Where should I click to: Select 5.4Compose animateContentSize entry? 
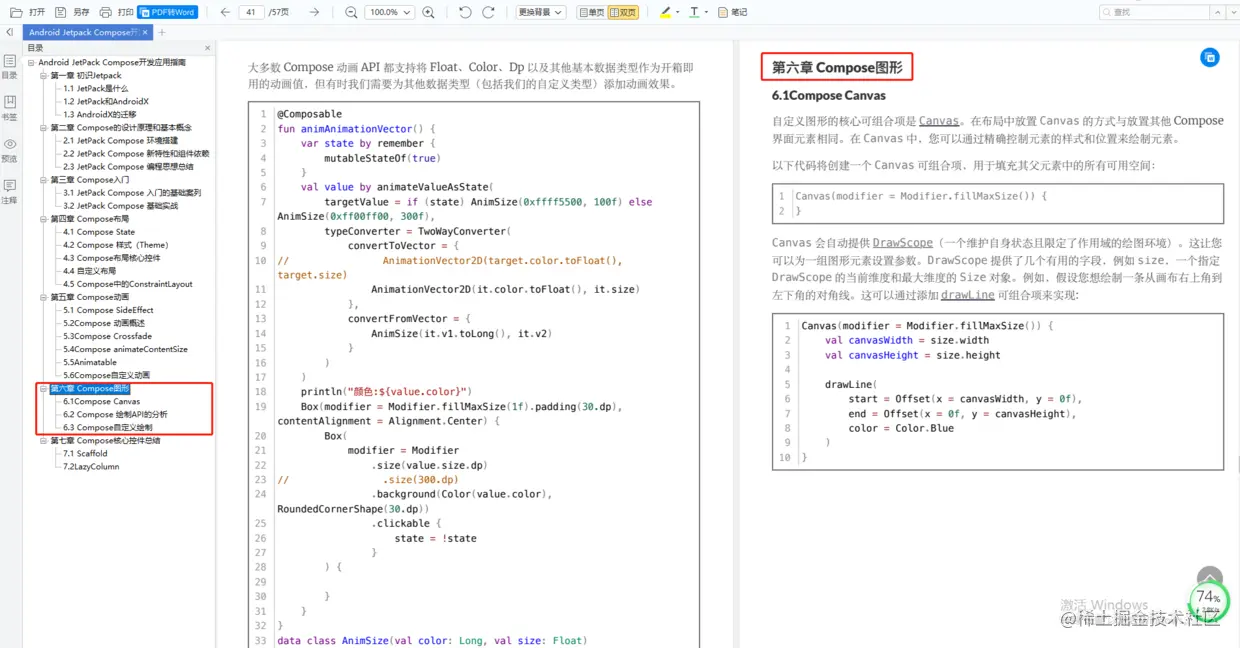(x=125, y=349)
